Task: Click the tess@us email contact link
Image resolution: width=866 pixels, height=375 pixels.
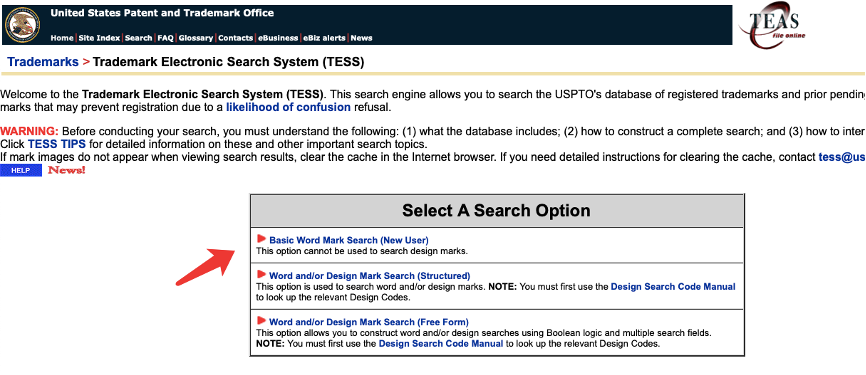Action: (842, 157)
